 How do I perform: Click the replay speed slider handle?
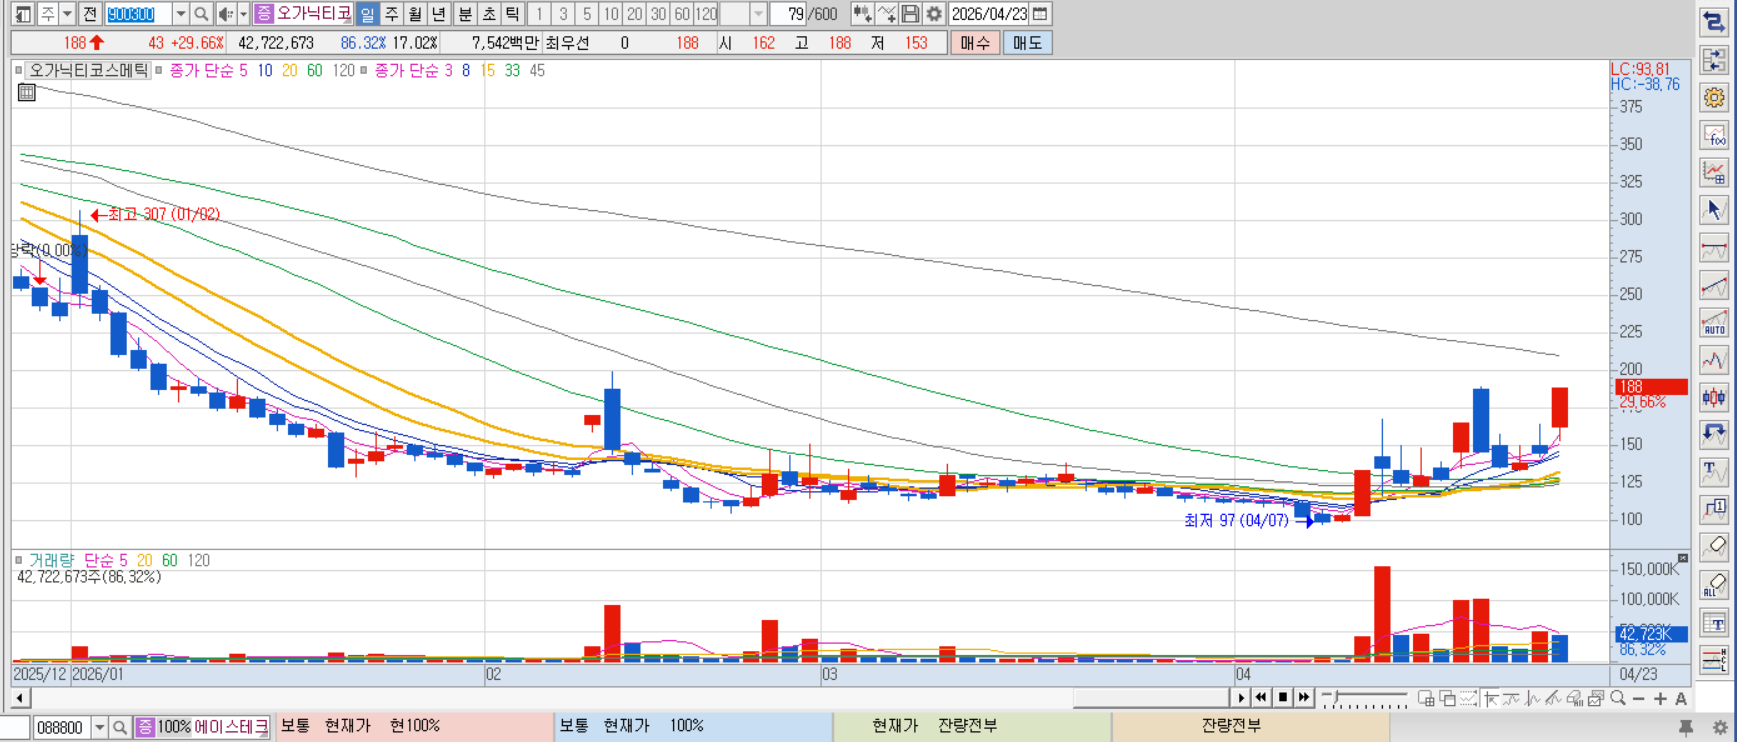click(1334, 697)
